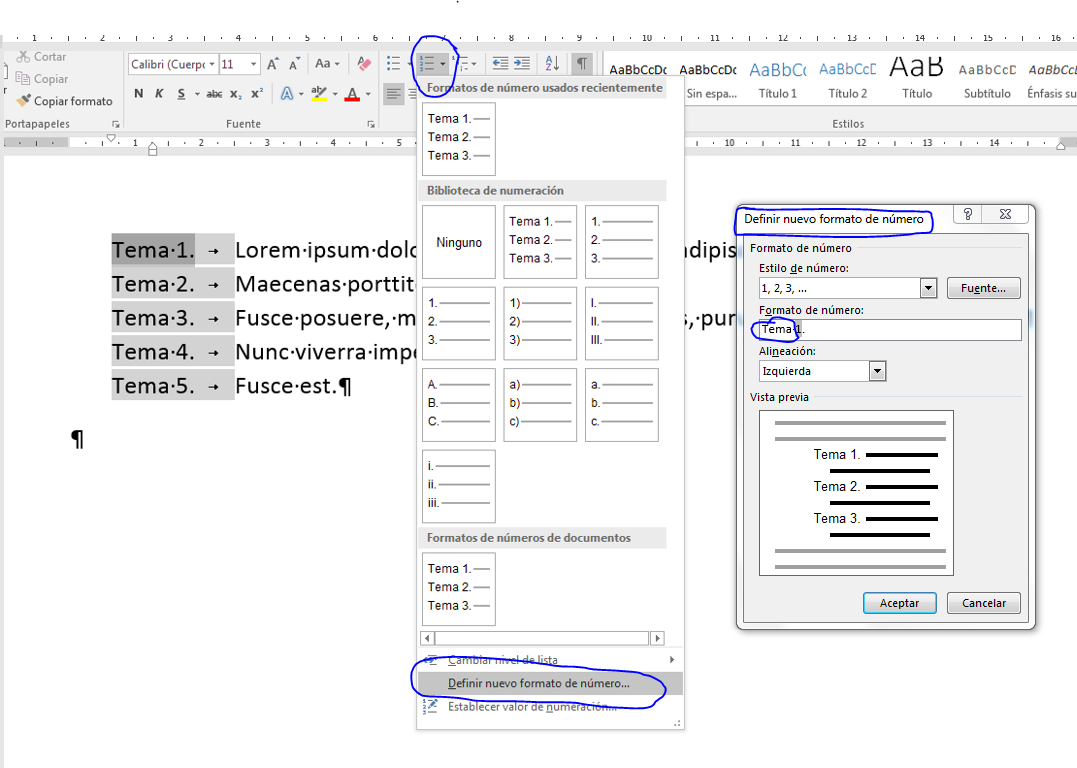Apply text effects with the blue A icon

coord(287,93)
